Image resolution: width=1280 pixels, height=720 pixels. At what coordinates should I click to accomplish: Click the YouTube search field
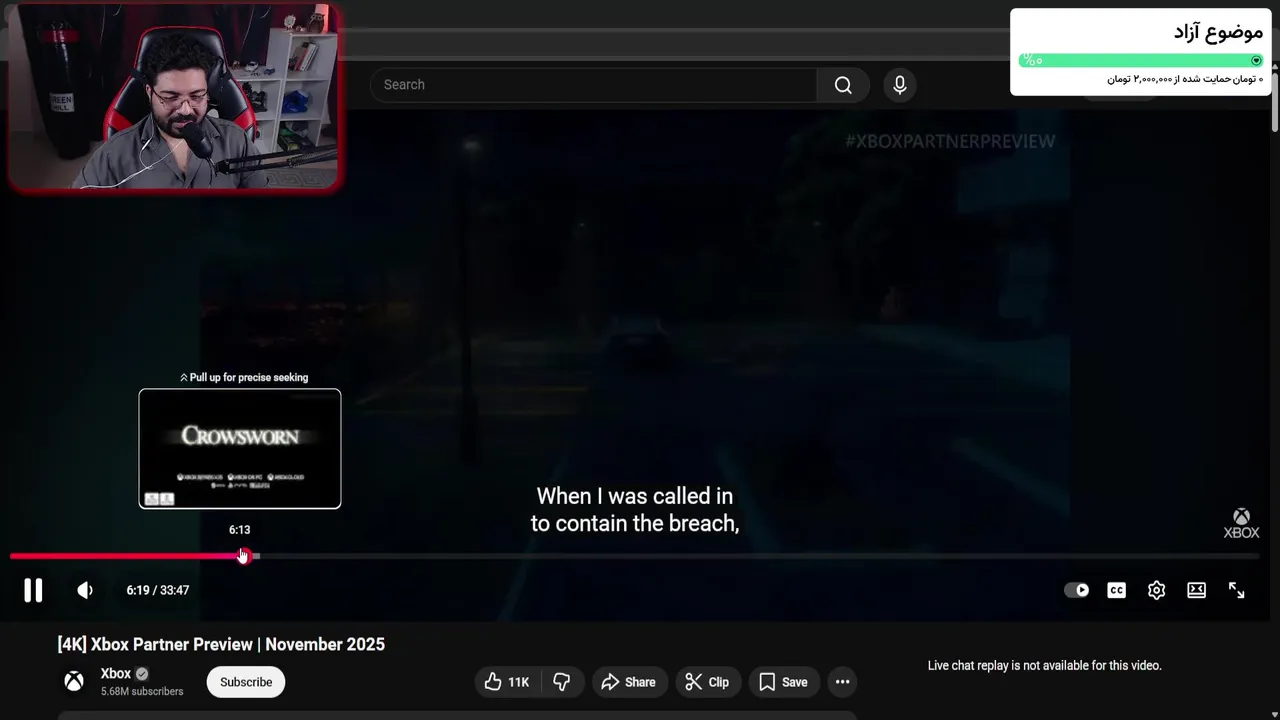point(593,85)
